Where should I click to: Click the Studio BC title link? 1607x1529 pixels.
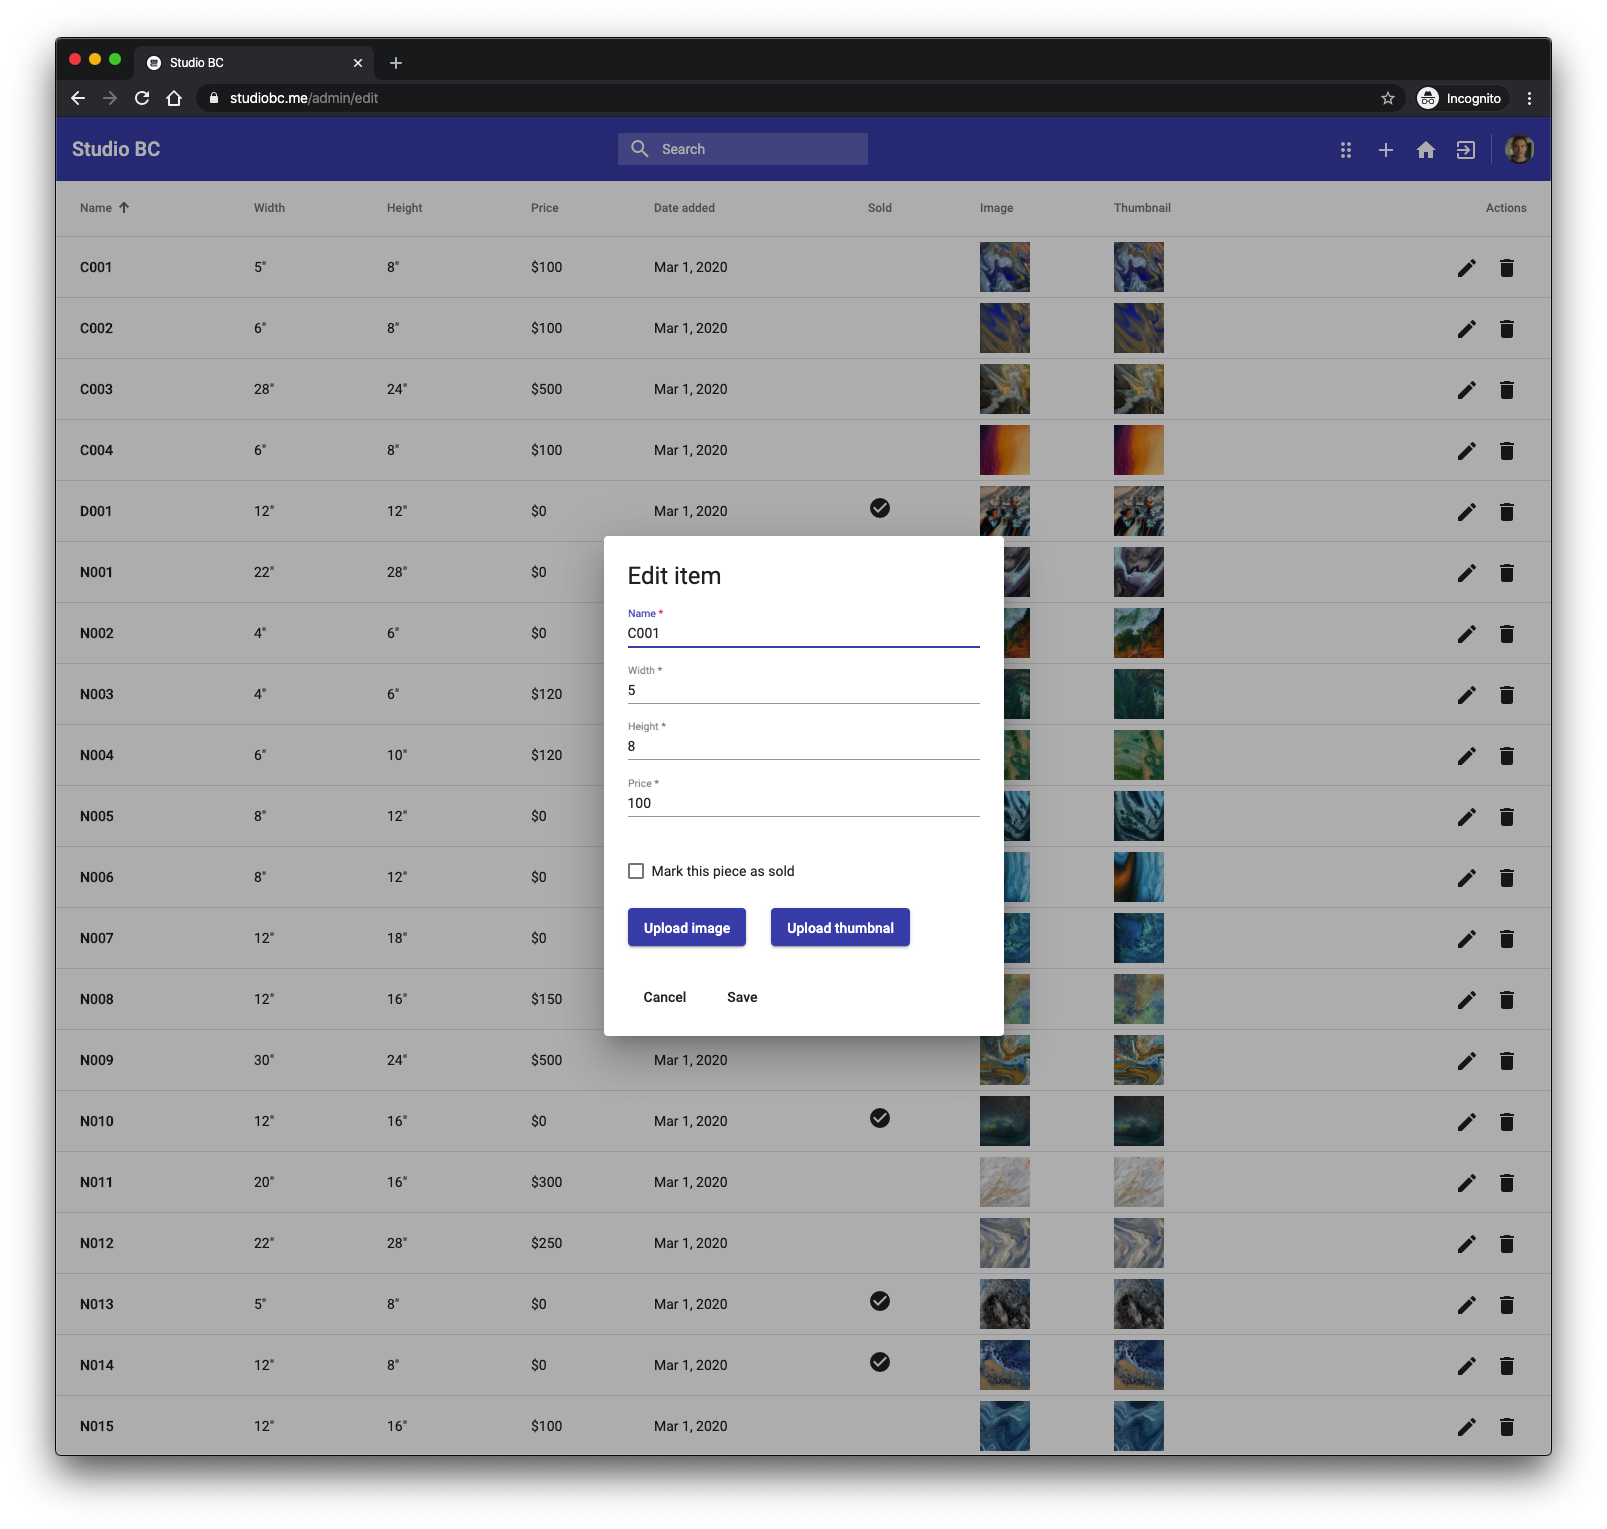point(116,149)
